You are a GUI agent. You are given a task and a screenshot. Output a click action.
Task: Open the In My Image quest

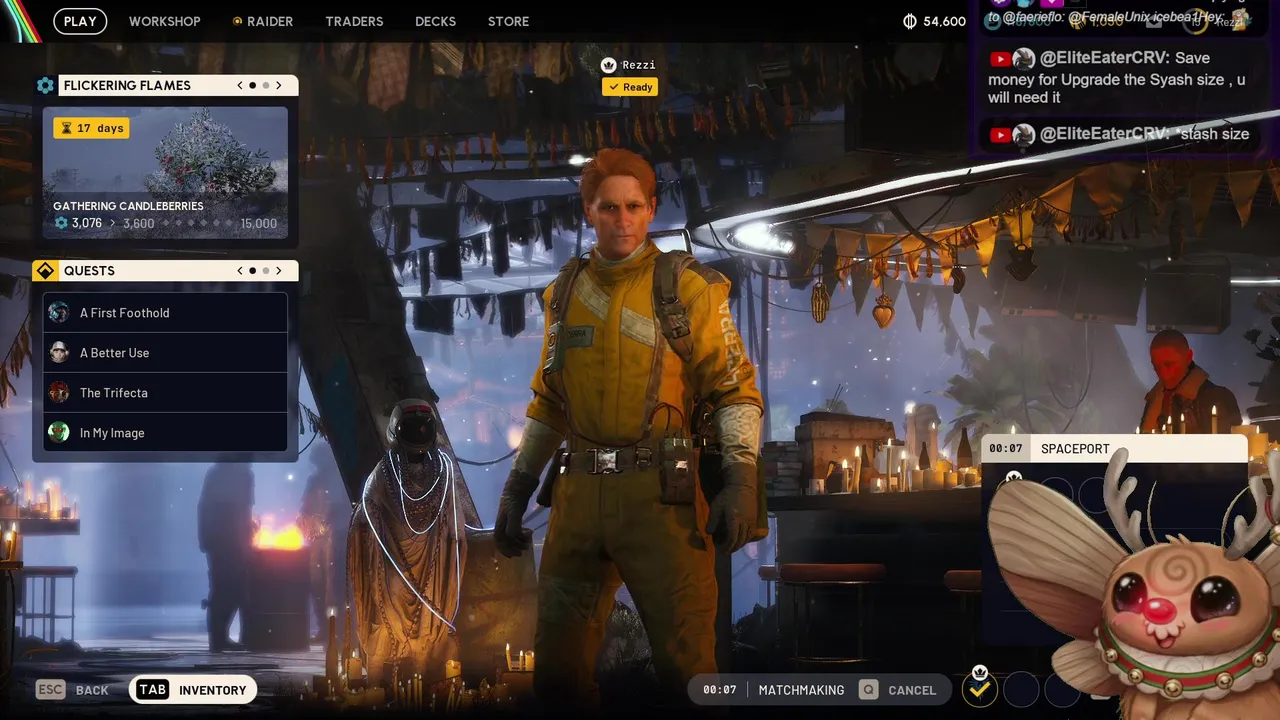click(x=165, y=433)
